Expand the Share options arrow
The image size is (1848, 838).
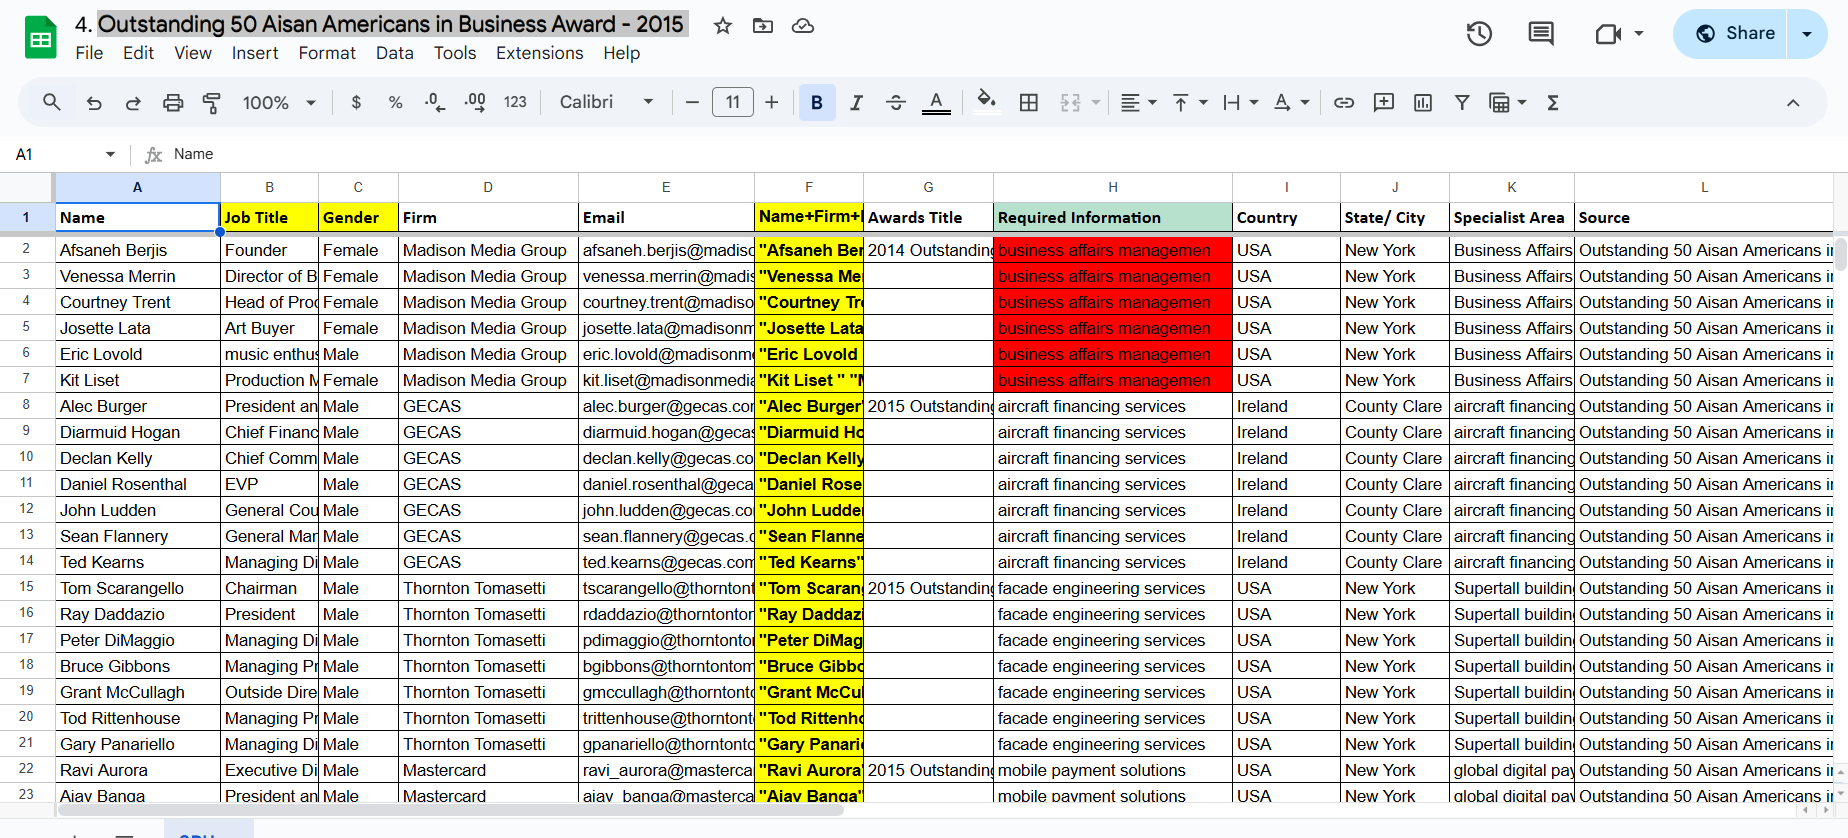click(1807, 34)
